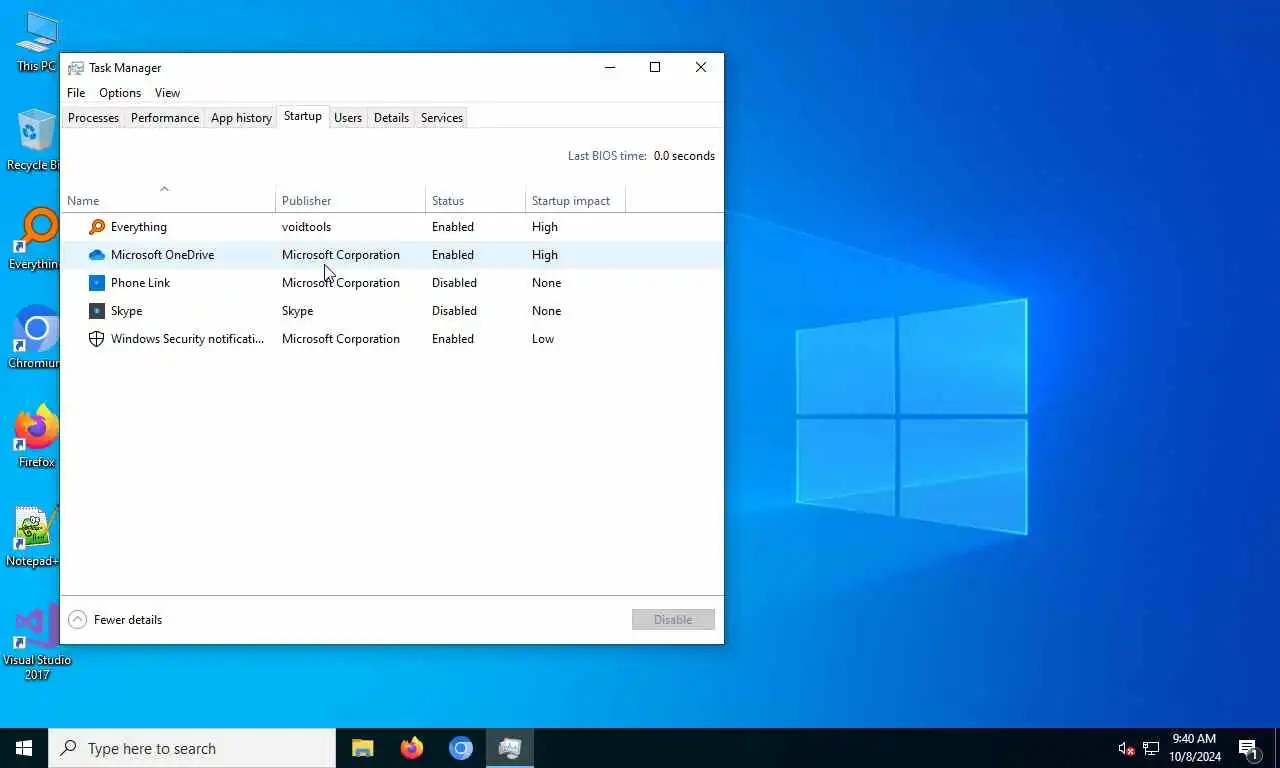Click the Windows Security shield icon

click(97, 339)
